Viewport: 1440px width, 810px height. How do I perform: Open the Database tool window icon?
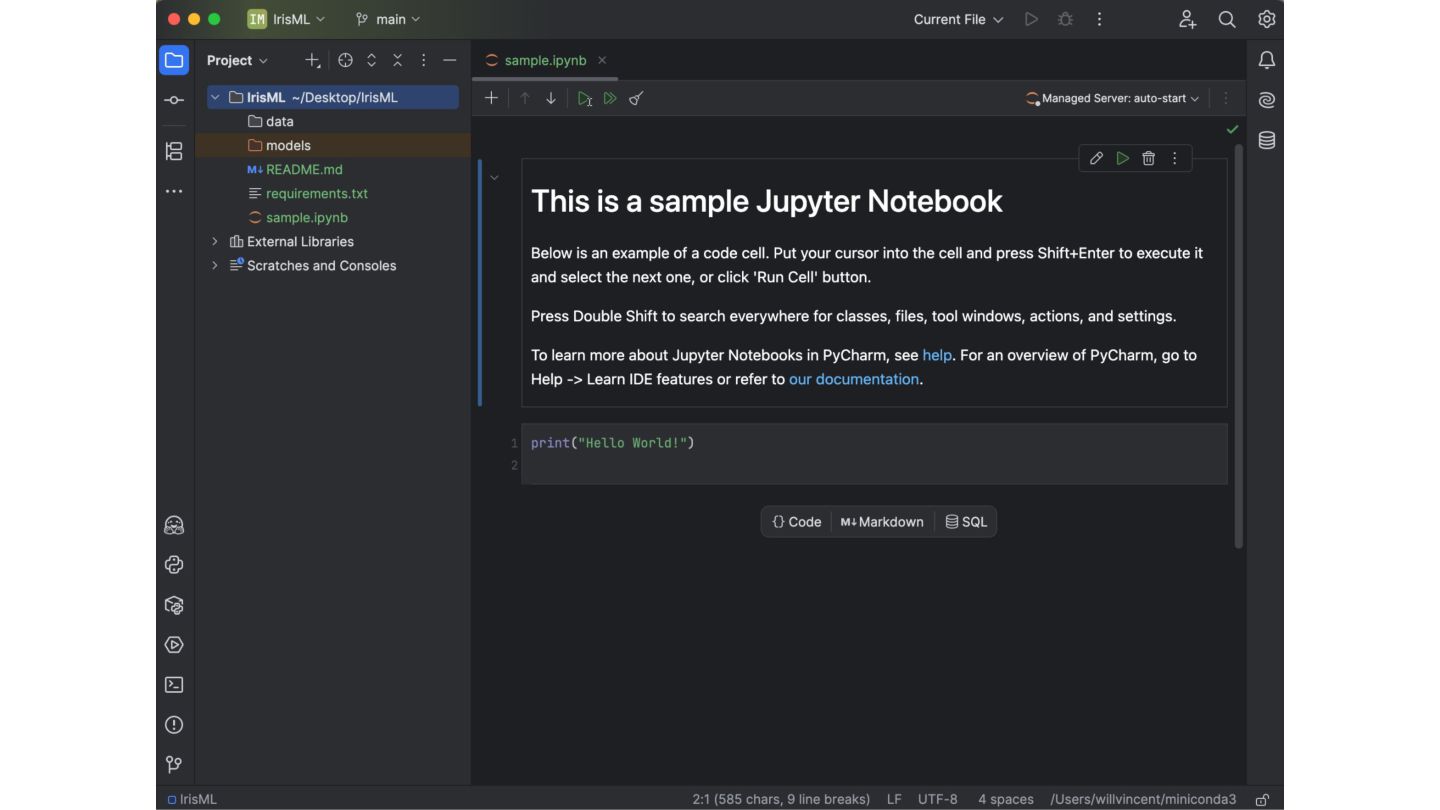pos(1266,140)
